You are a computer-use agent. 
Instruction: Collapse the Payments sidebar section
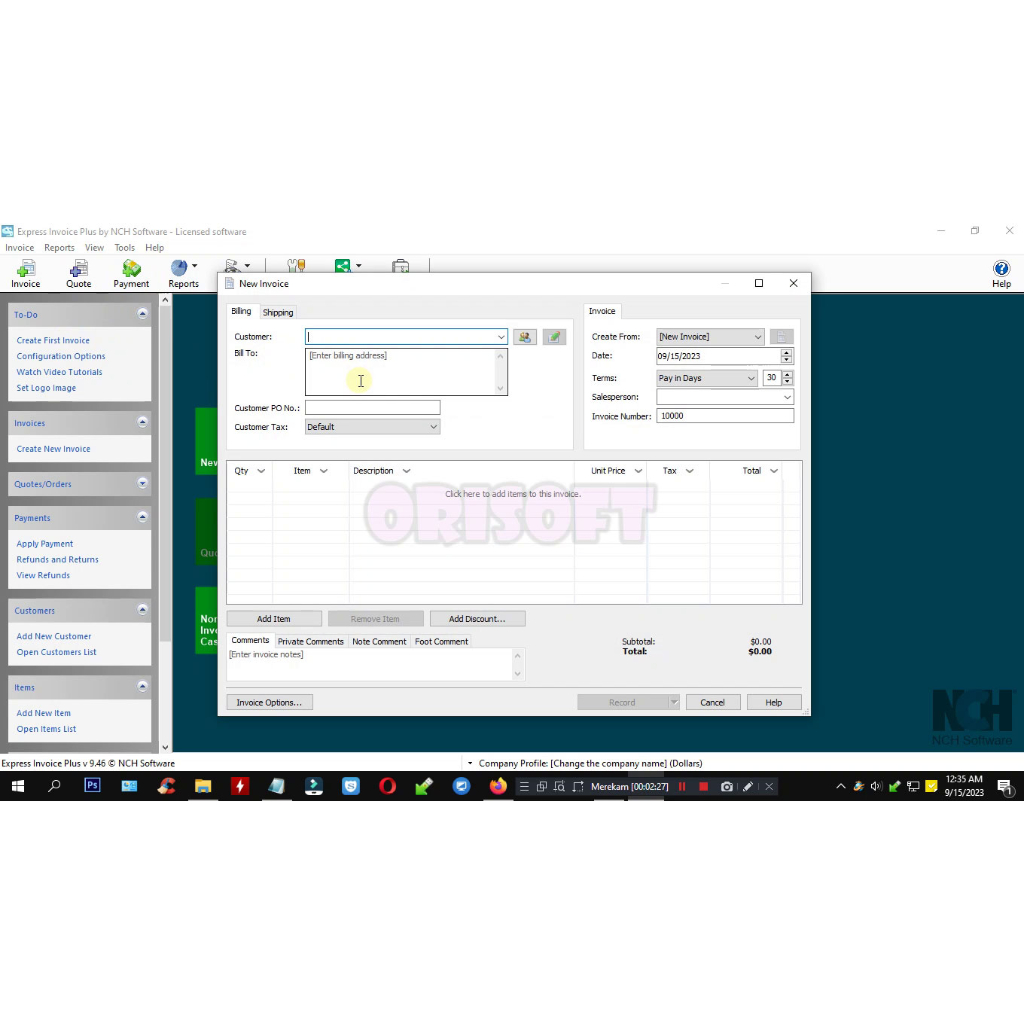click(142, 517)
